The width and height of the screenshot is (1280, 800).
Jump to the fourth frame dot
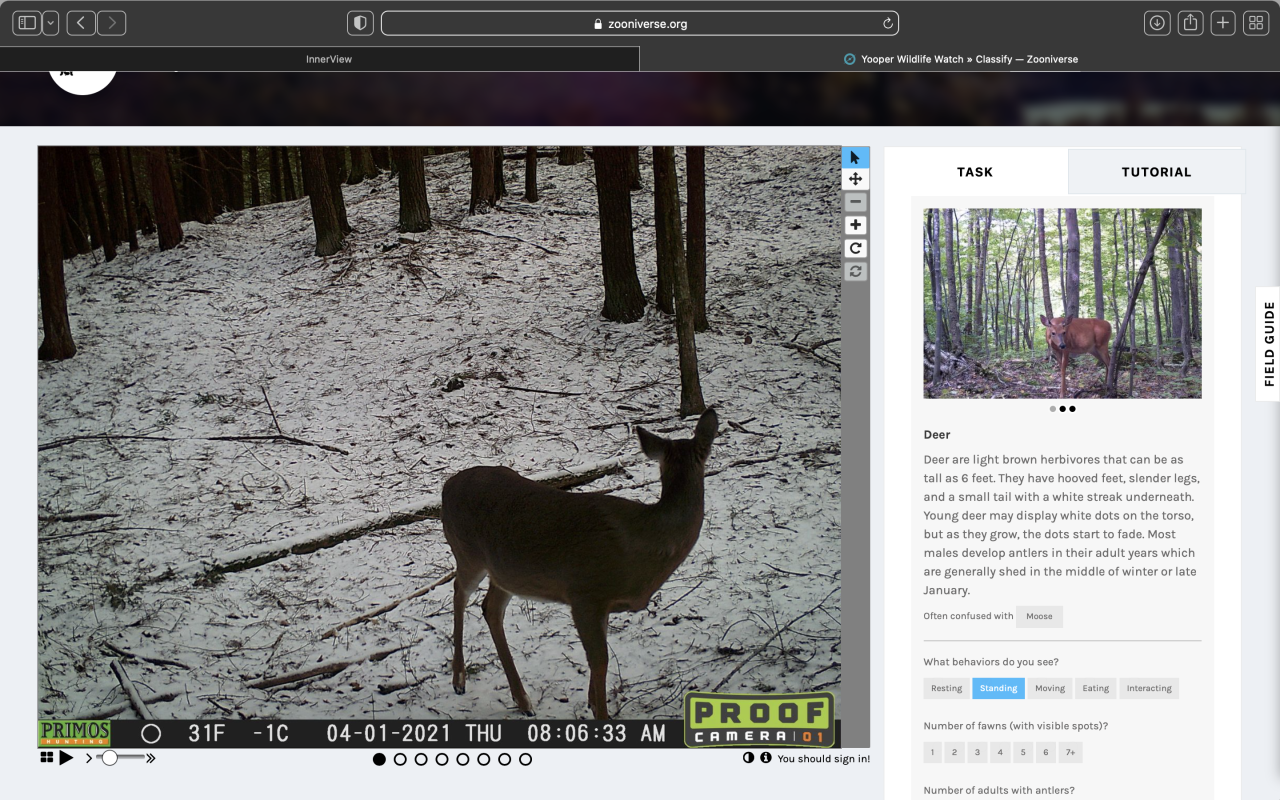point(442,759)
